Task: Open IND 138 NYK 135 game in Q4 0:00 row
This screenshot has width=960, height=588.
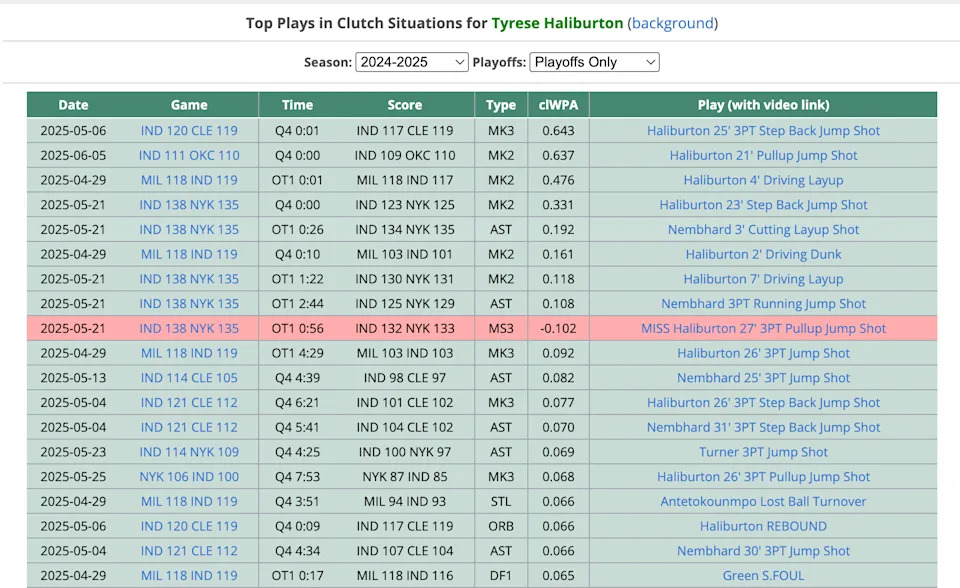Action: click(x=189, y=205)
